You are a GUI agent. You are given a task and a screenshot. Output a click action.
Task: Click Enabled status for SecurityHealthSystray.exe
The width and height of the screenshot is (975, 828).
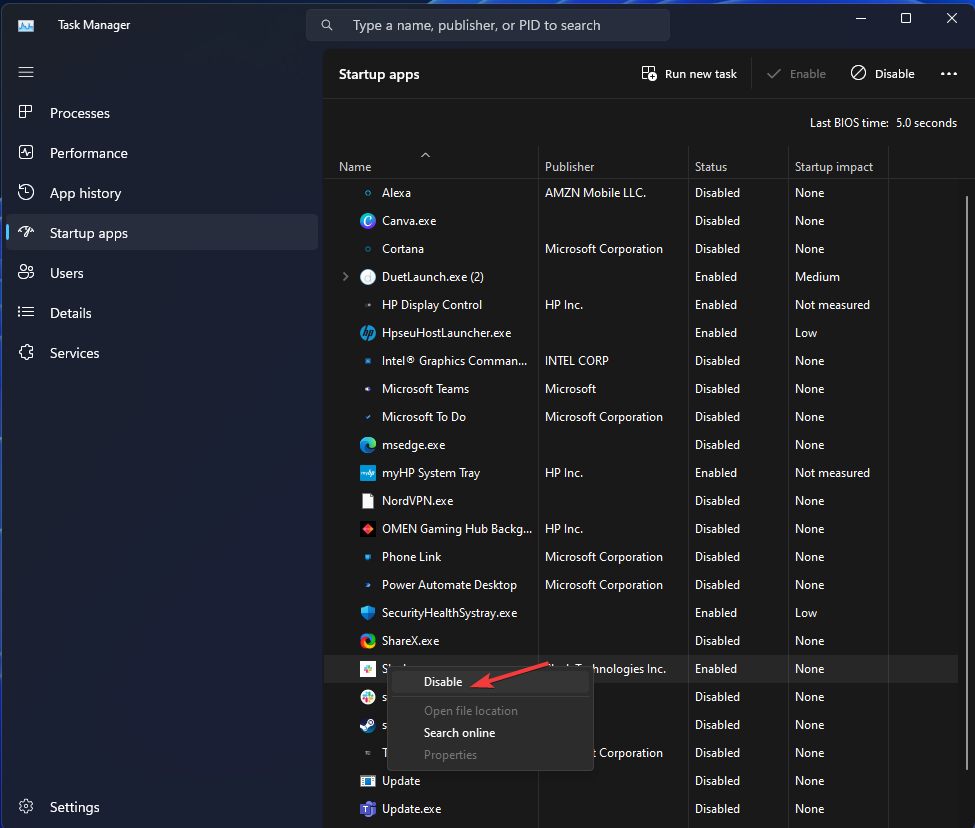coord(716,613)
